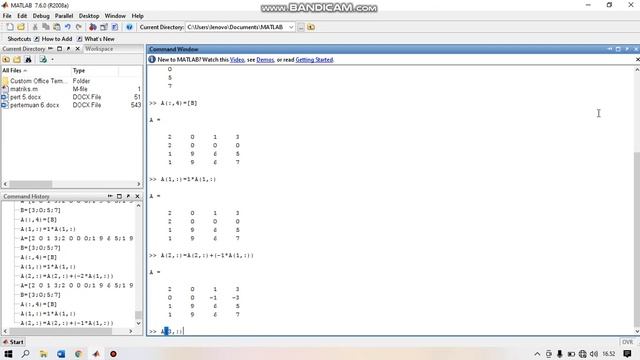Select the pert 5.docx file
Screen dimensions: 640x360
[25, 97]
